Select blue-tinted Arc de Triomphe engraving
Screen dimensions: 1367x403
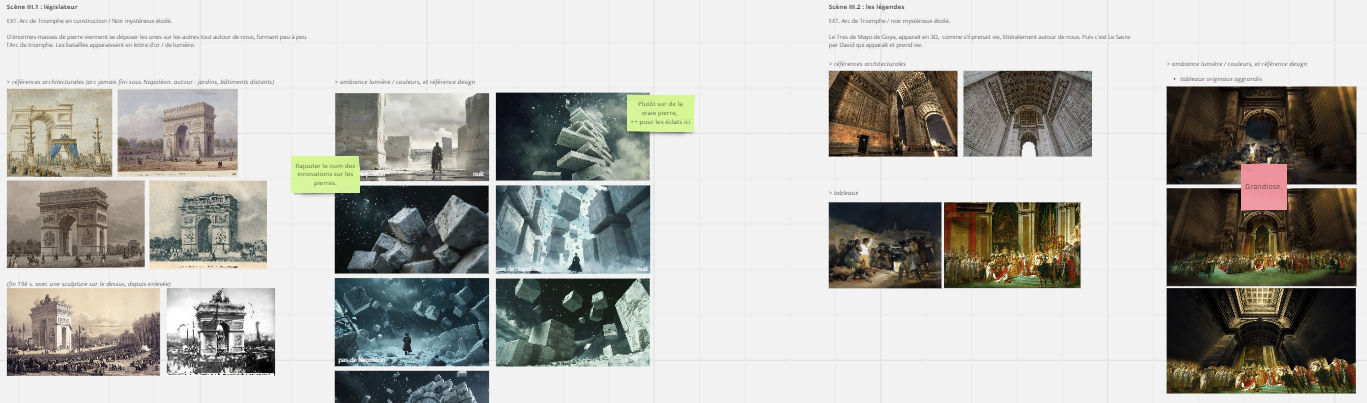point(208,223)
